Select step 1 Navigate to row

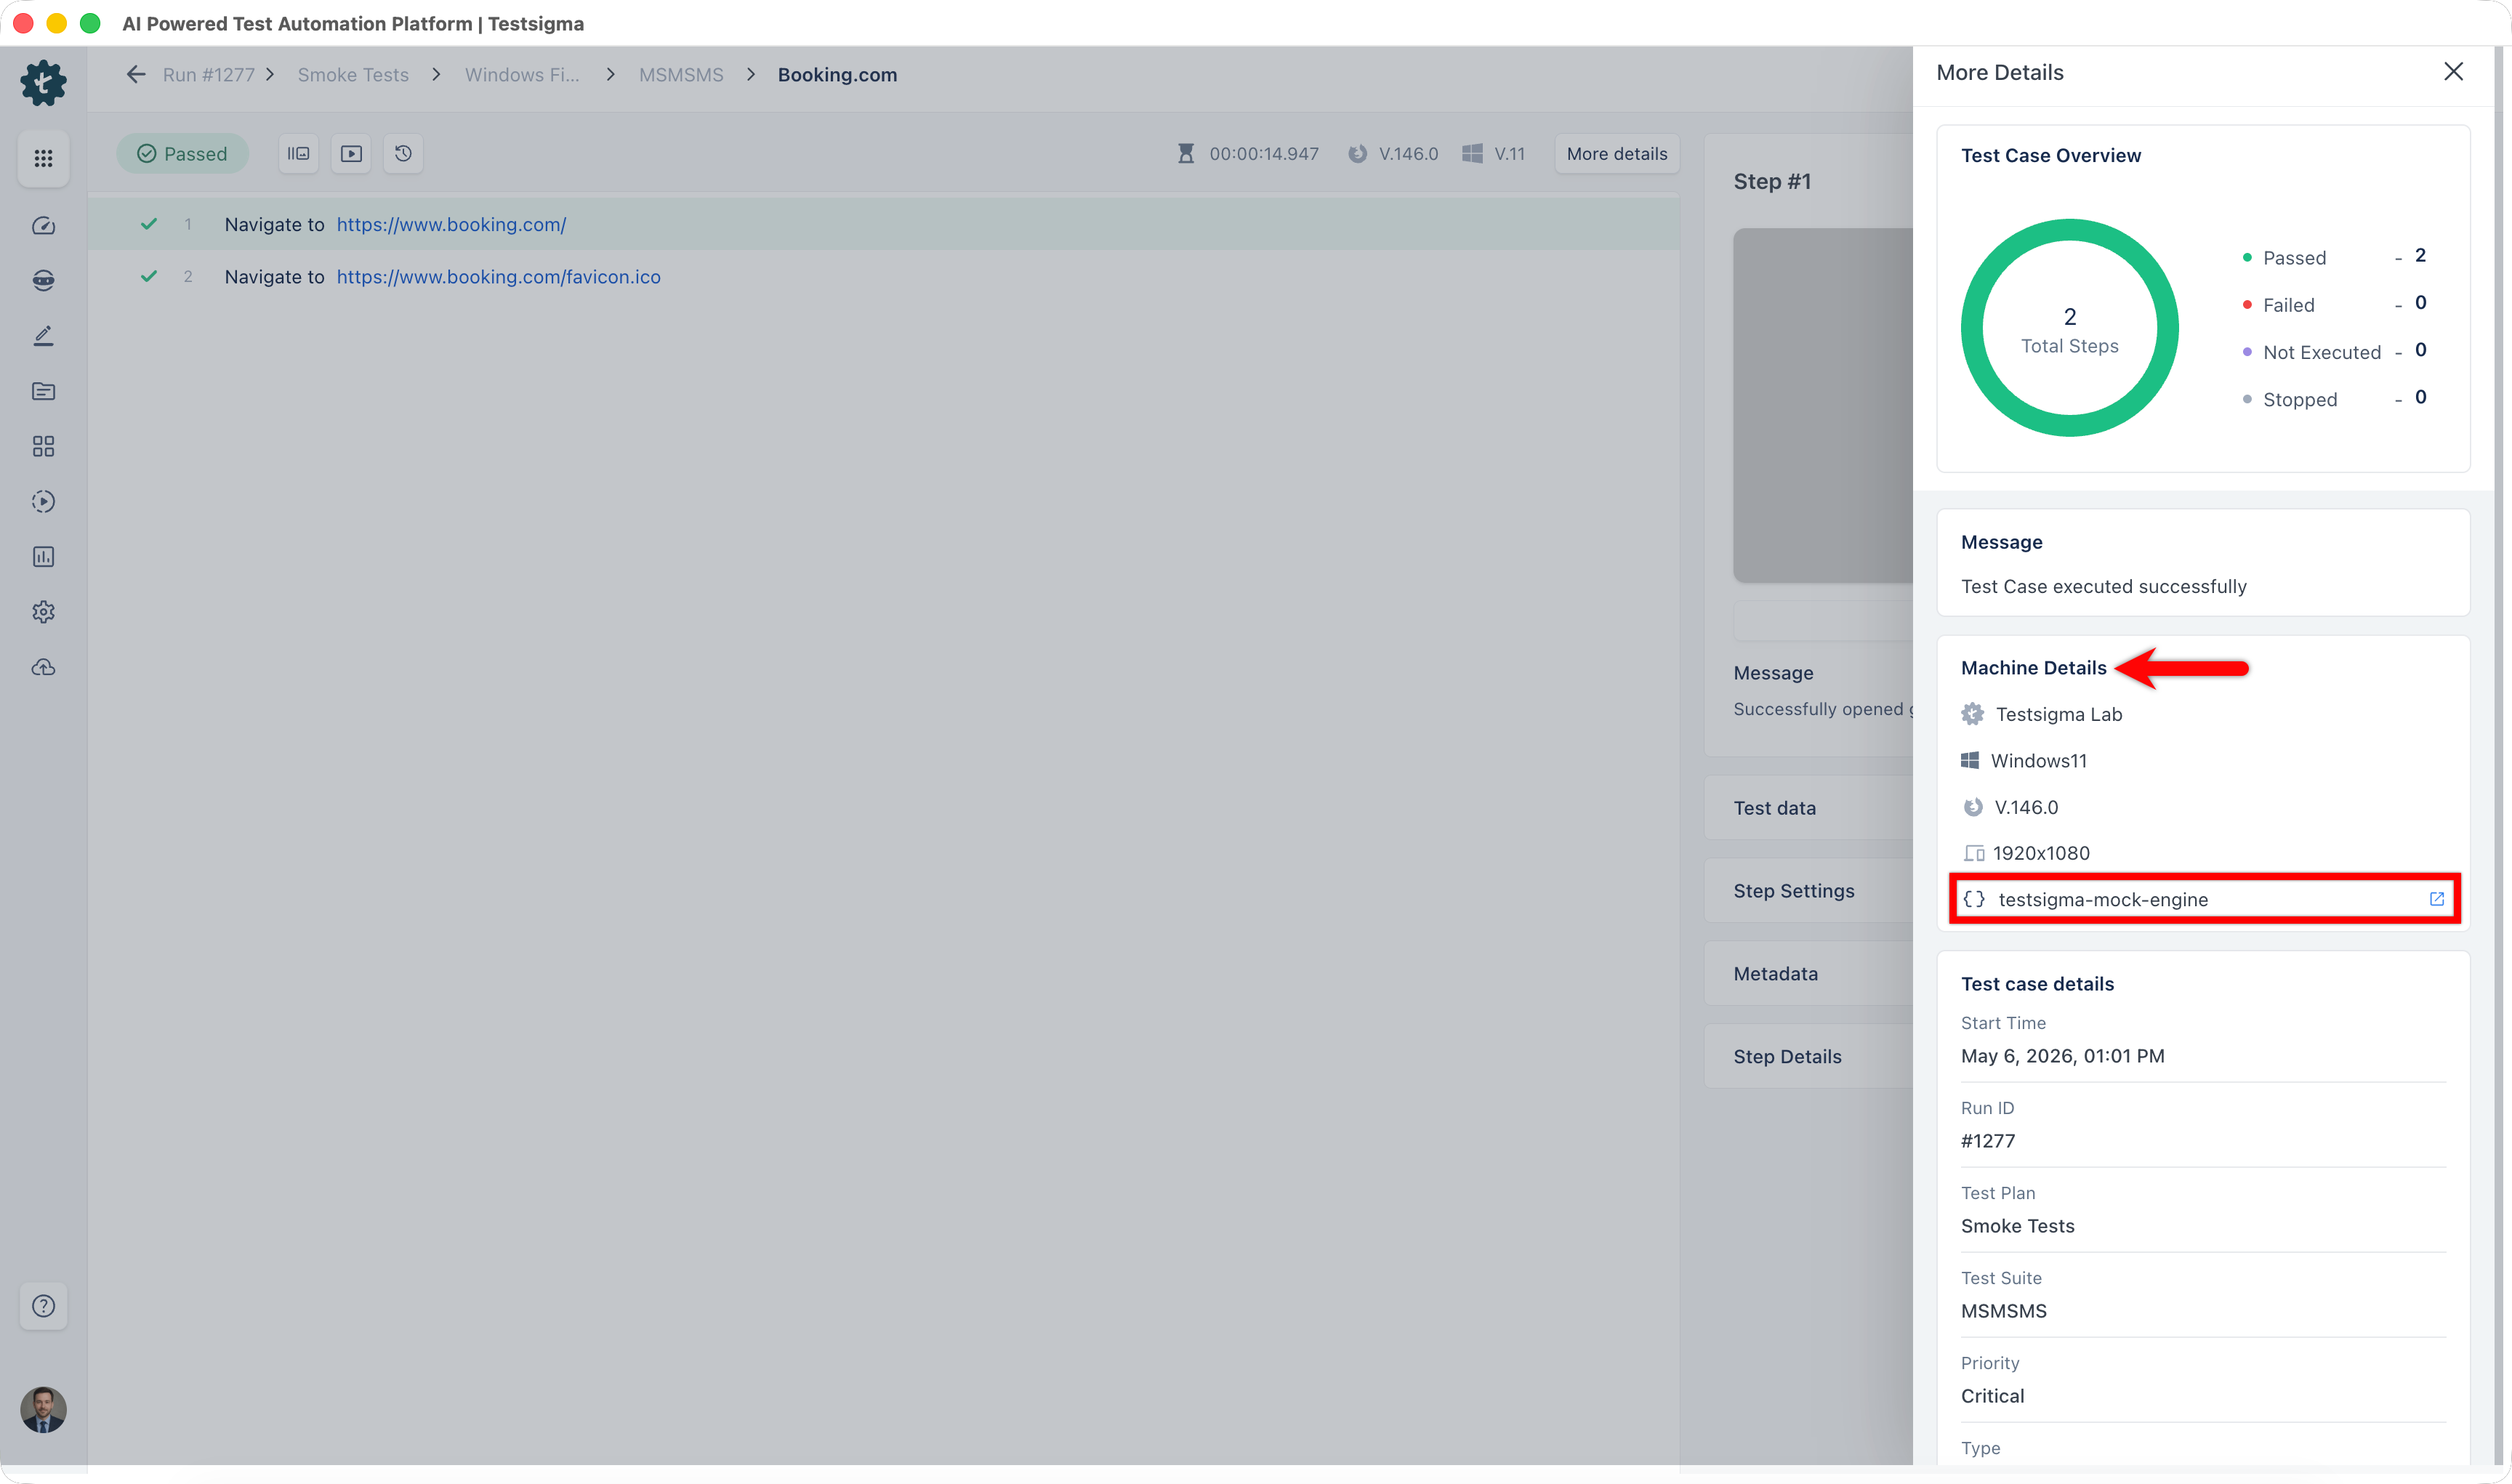pos(883,224)
